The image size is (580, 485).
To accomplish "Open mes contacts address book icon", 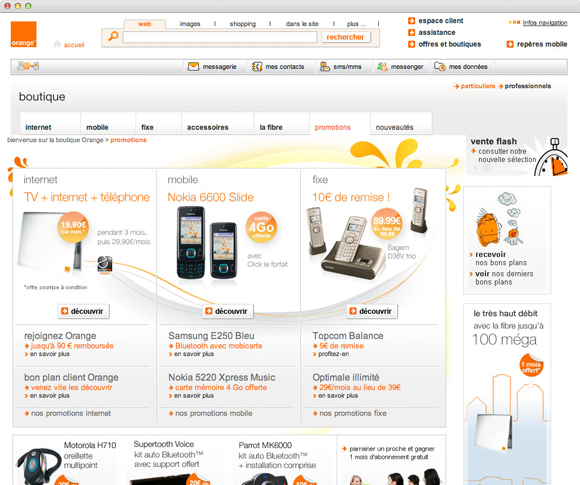I will pos(257,67).
